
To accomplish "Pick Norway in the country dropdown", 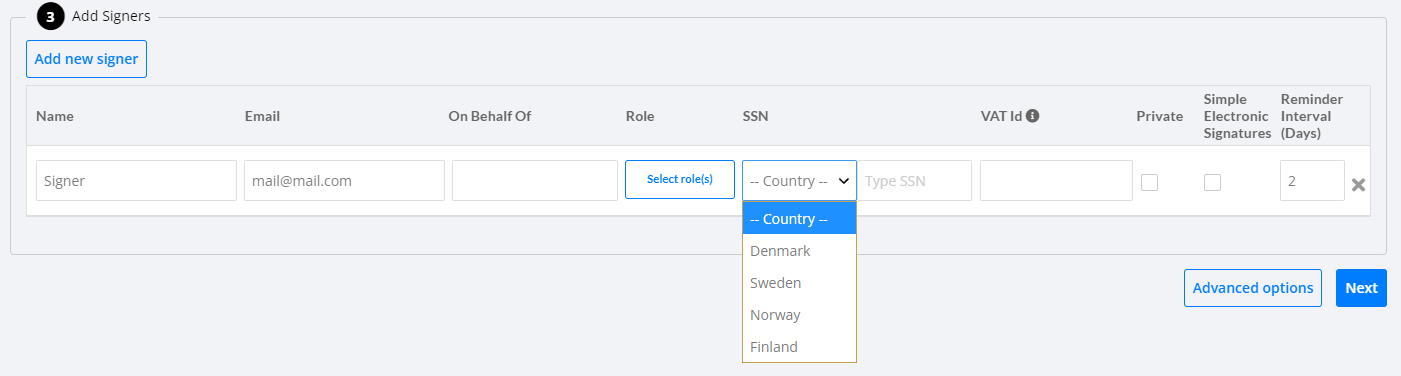I will 799,315.
